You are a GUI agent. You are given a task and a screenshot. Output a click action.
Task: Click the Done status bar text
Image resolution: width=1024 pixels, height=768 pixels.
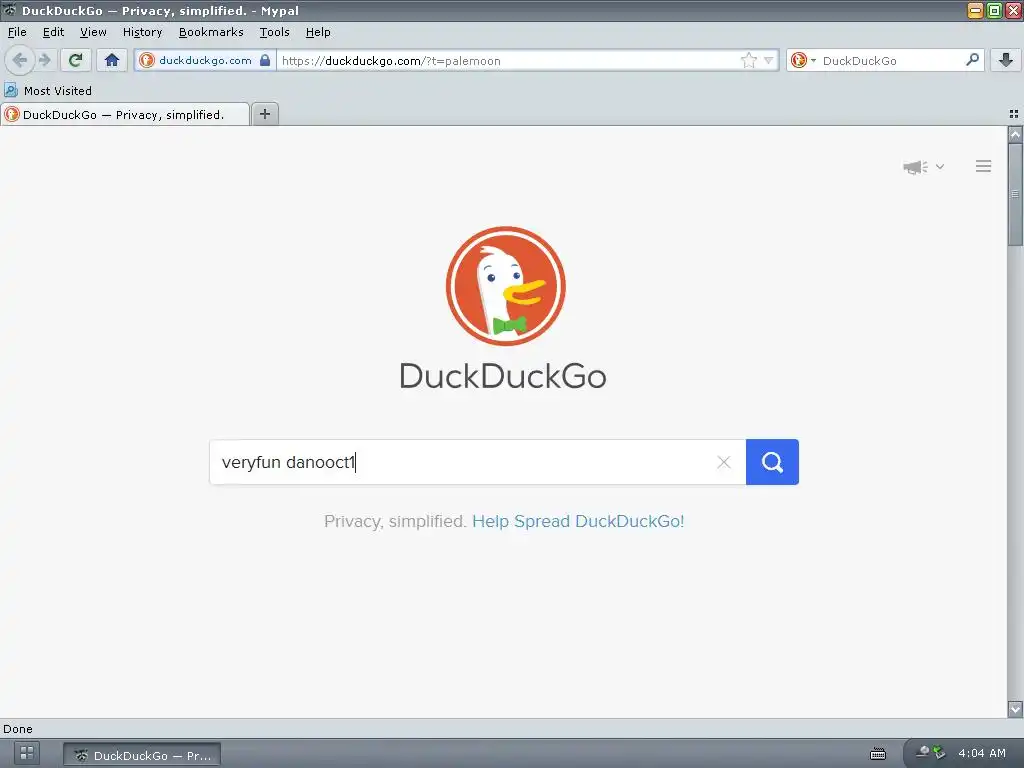point(18,729)
